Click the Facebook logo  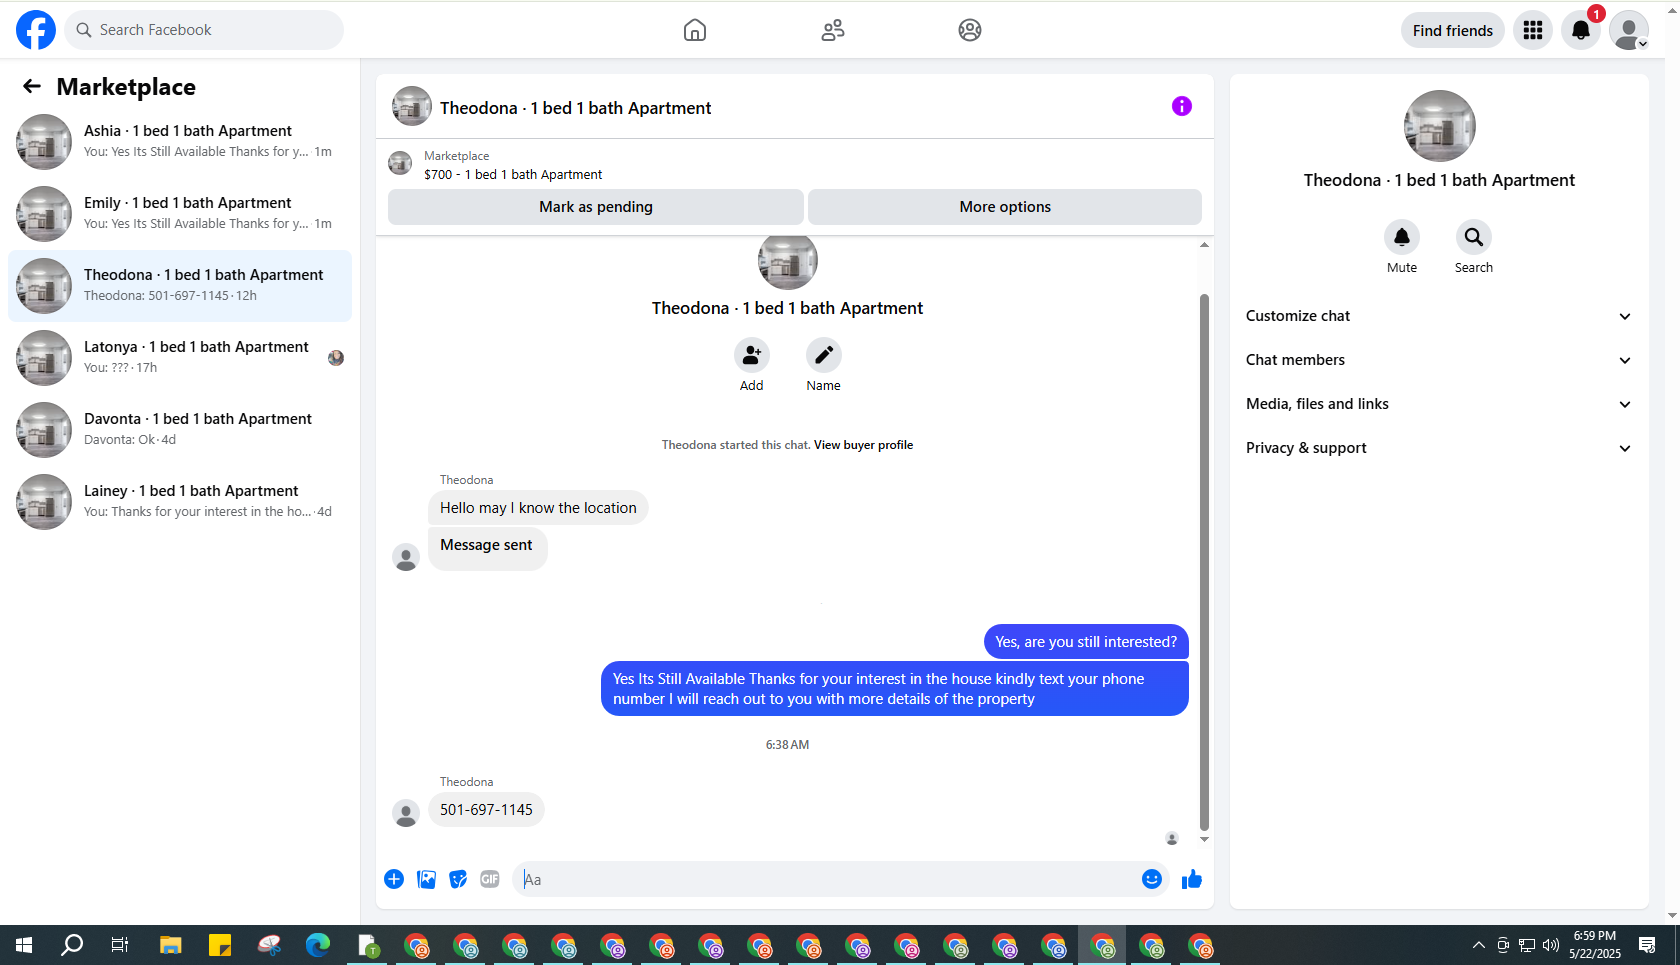click(x=36, y=30)
